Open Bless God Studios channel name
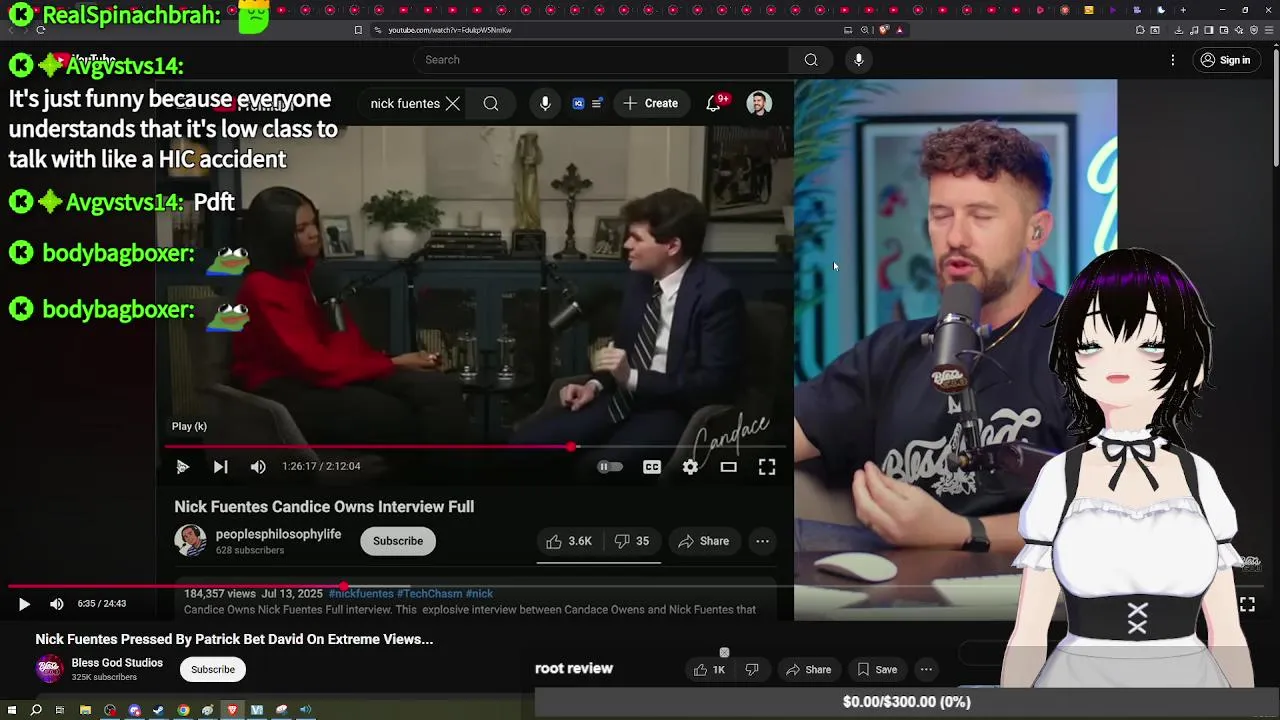The width and height of the screenshot is (1280, 720). coord(117,663)
